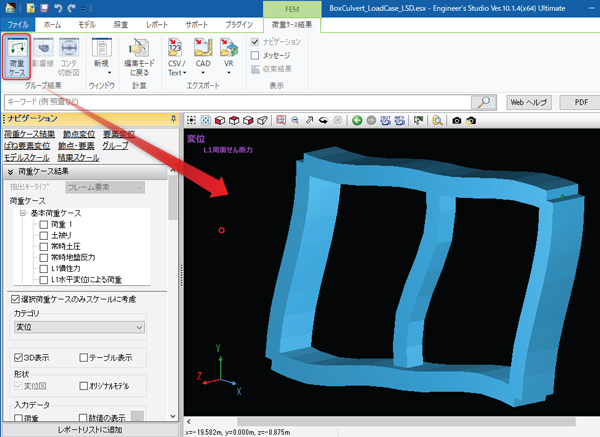This screenshot has width=600, height=437.
Task: Pin the ナビゲーション panel
Action: pos(173,119)
